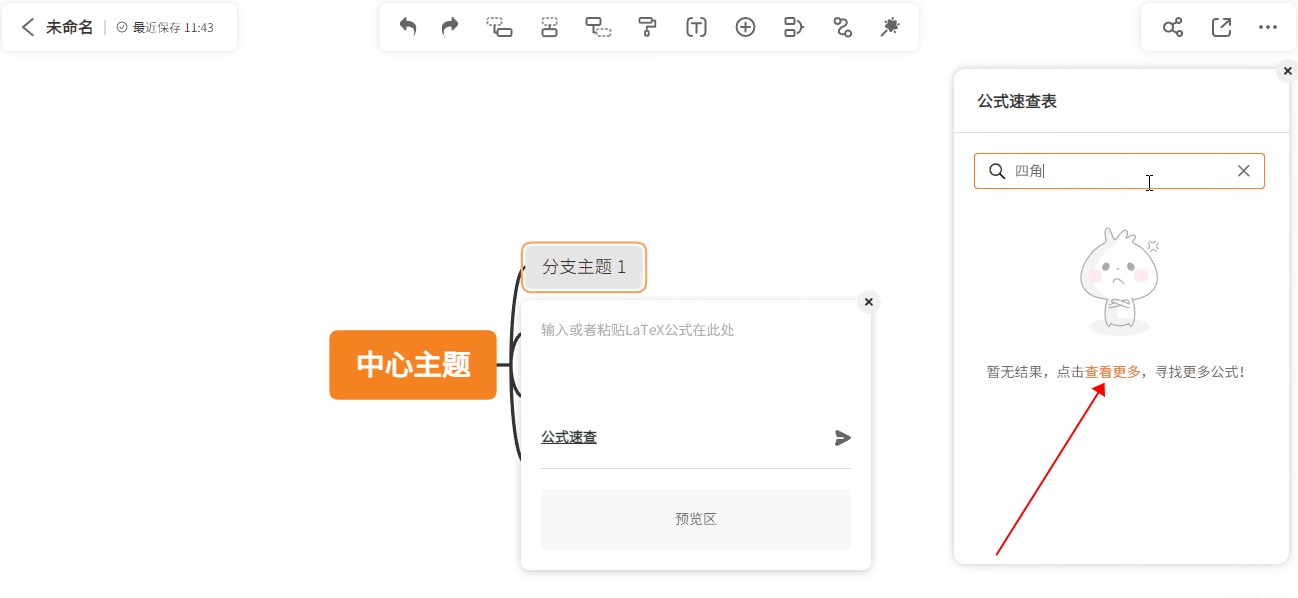The width and height of the screenshot is (1298, 598).
Task: Click the plus insert element icon
Action: [745, 27]
